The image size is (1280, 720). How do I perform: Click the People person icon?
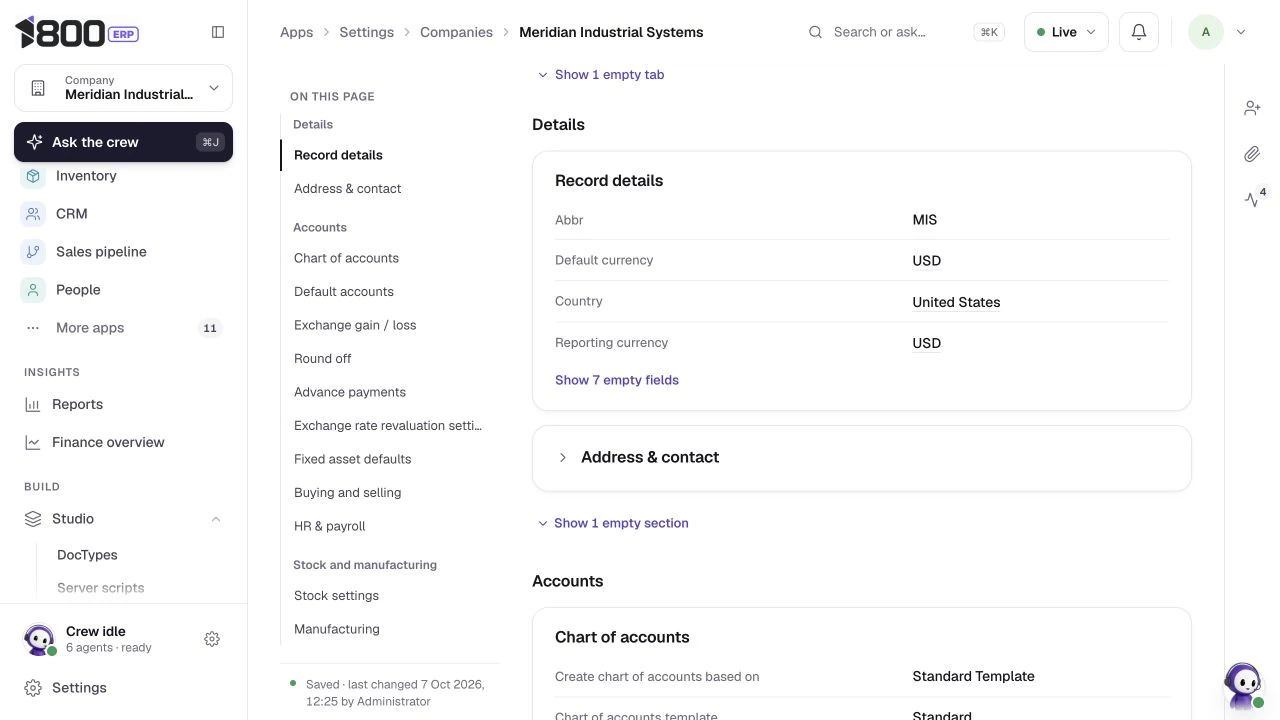click(x=33, y=290)
